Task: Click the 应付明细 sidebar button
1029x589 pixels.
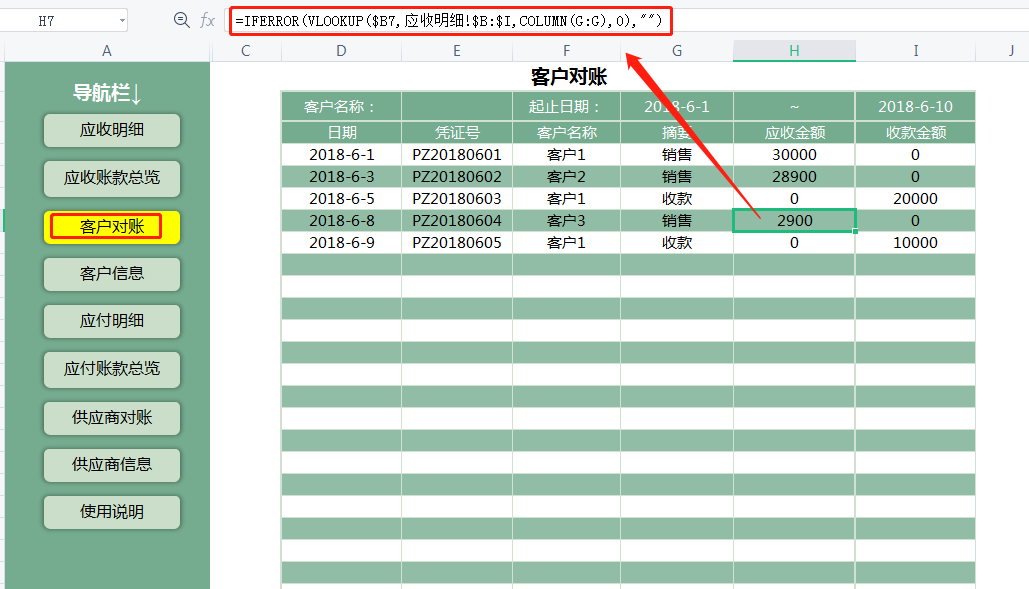Action: click(x=111, y=322)
